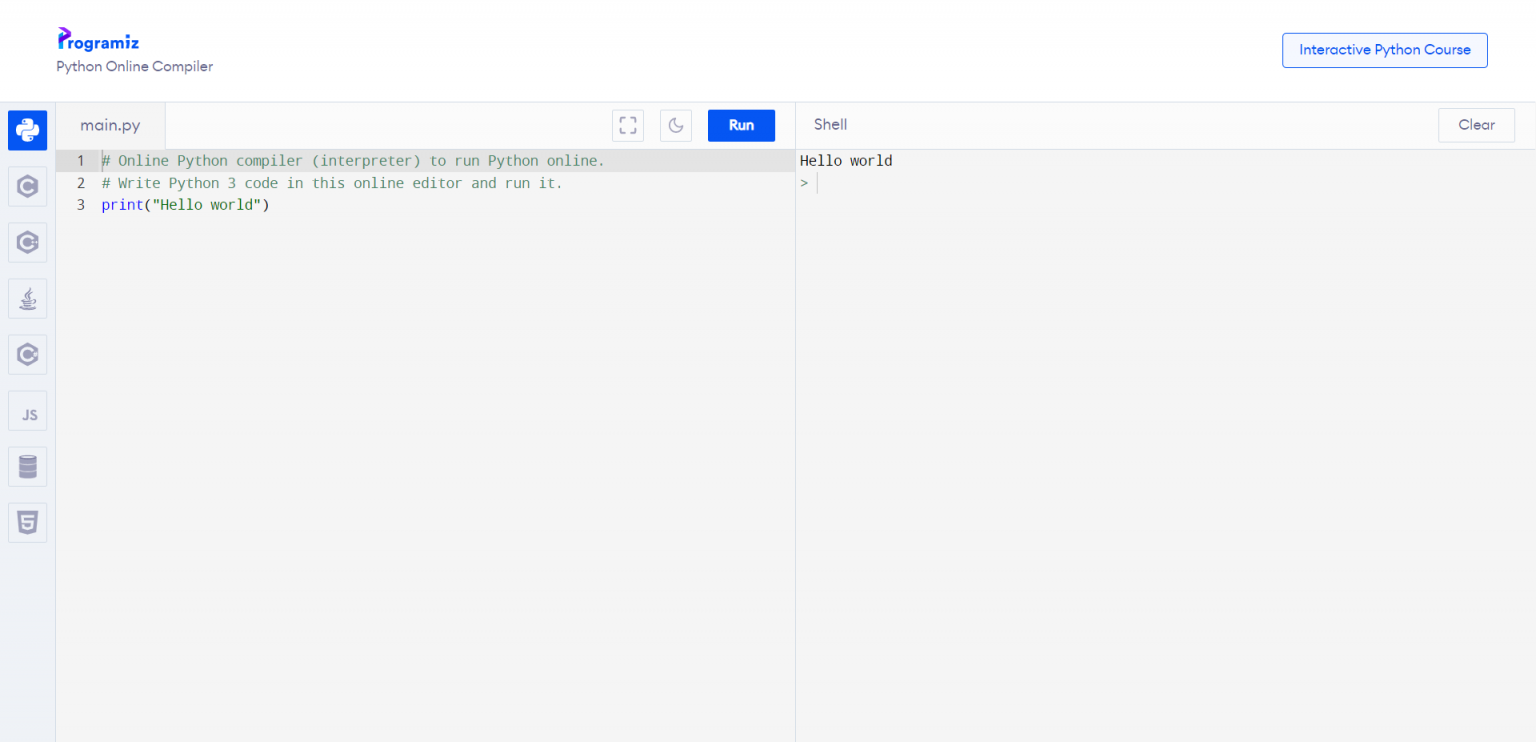Clear the shell output
The height and width of the screenshot is (742, 1536).
coord(1476,125)
